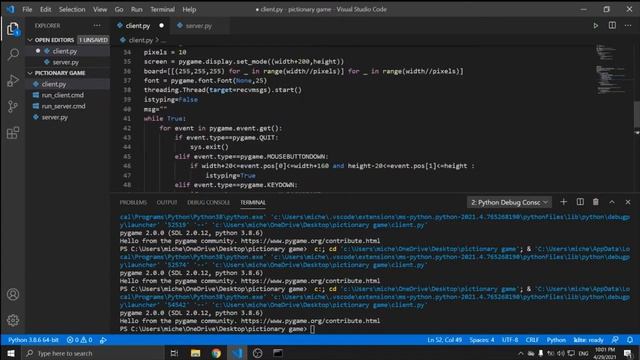The image size is (640, 360).
Task: Open run_server.cmd in file tree
Action: [x=68, y=106]
